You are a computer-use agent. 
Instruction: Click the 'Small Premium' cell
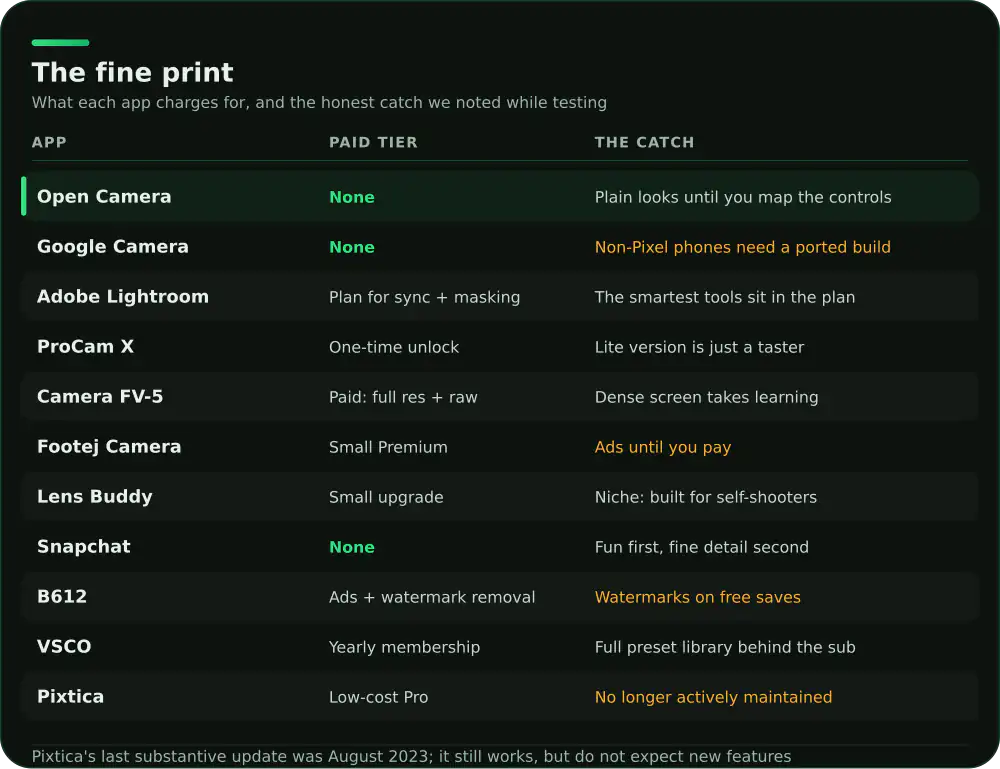point(388,447)
